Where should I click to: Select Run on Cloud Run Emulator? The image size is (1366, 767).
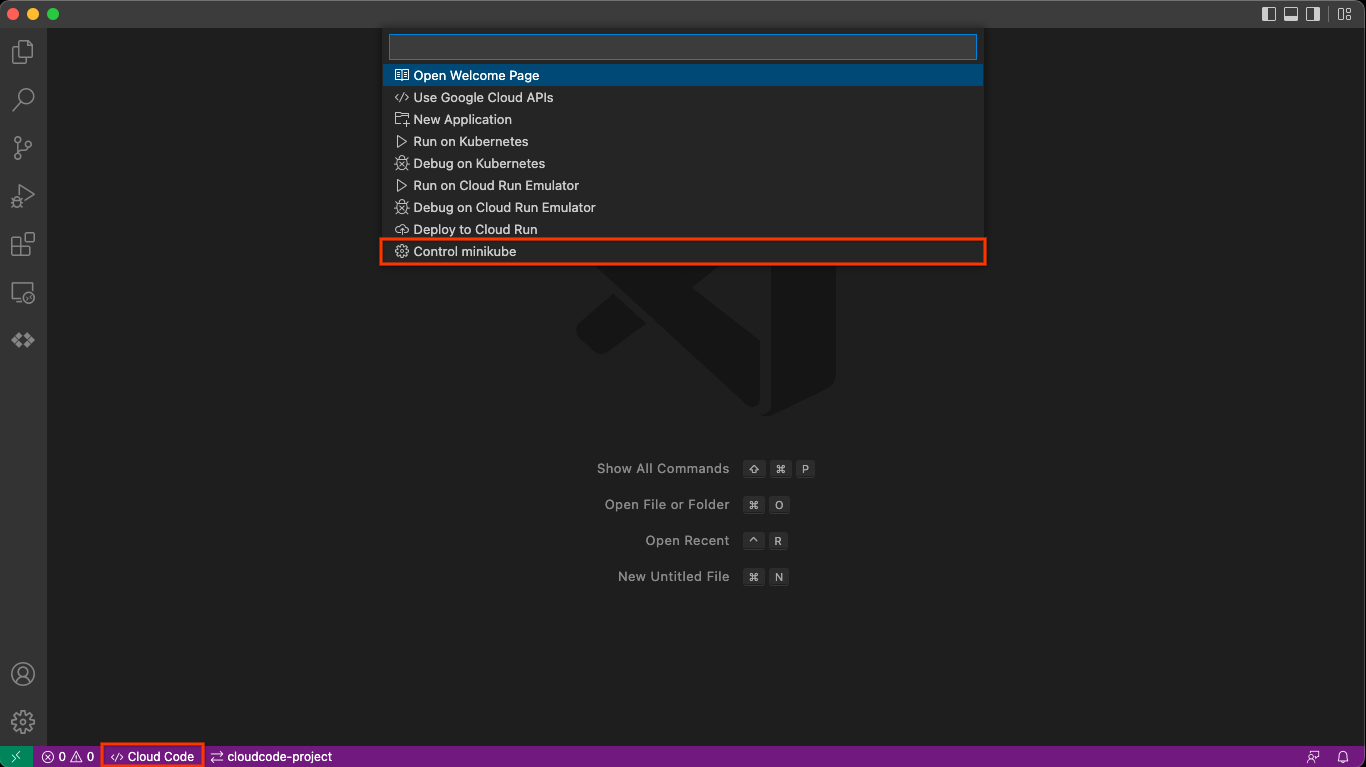pos(683,185)
